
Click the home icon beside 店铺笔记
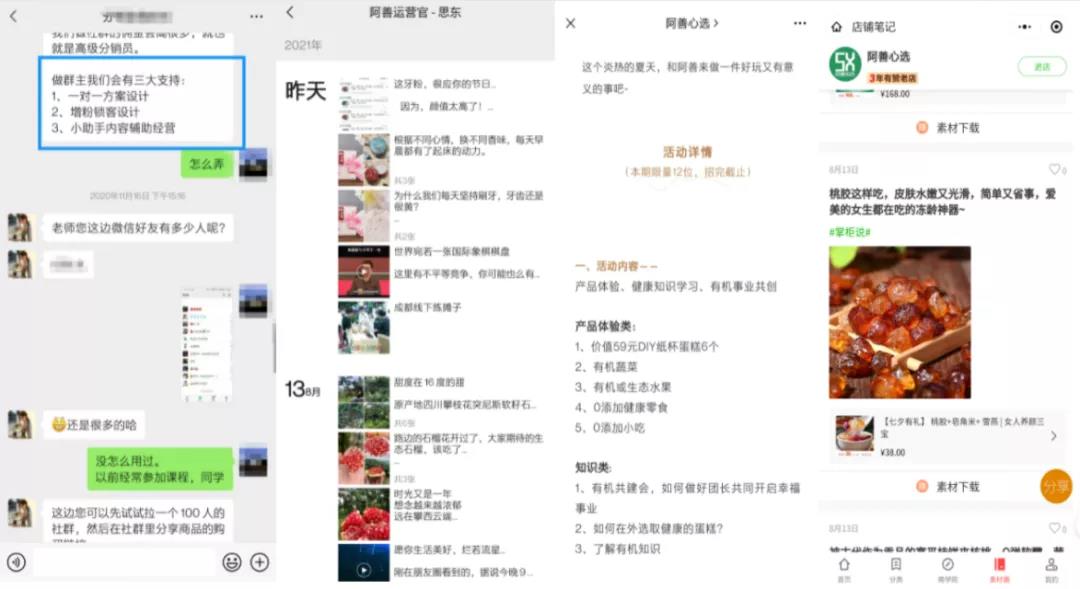point(836,26)
